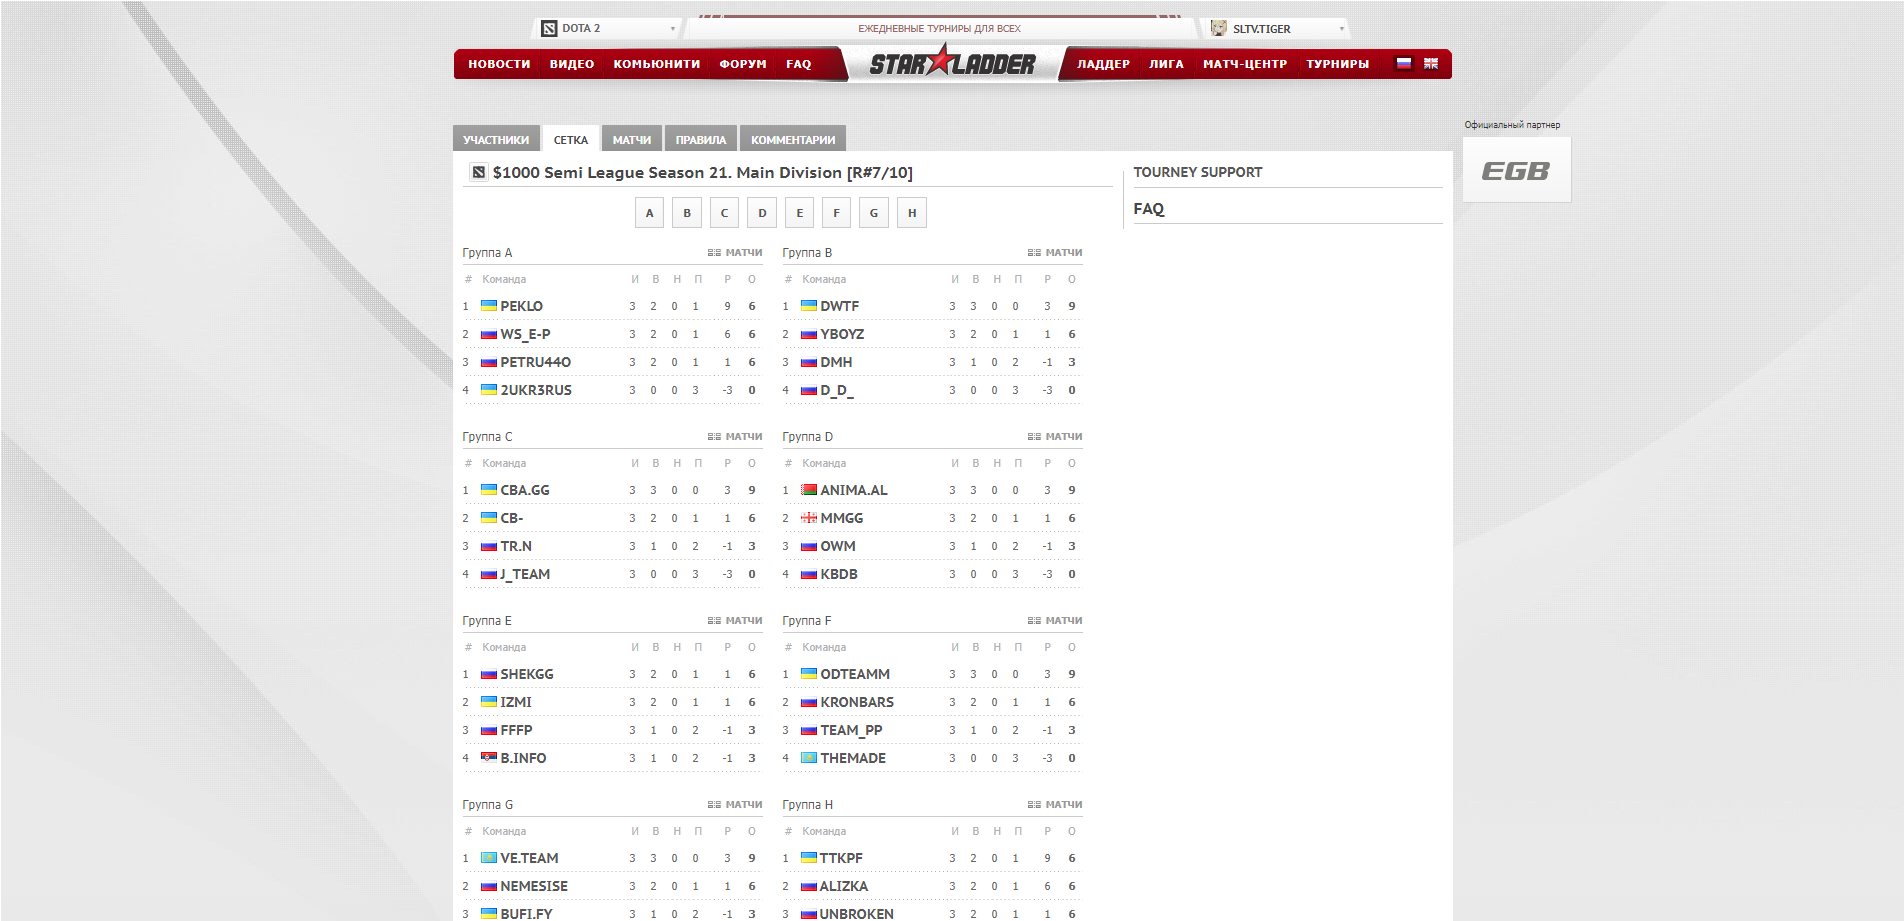This screenshot has height=921, width=1904.
Task: Click the SLTV.TIGER user avatar
Action: (1218, 28)
